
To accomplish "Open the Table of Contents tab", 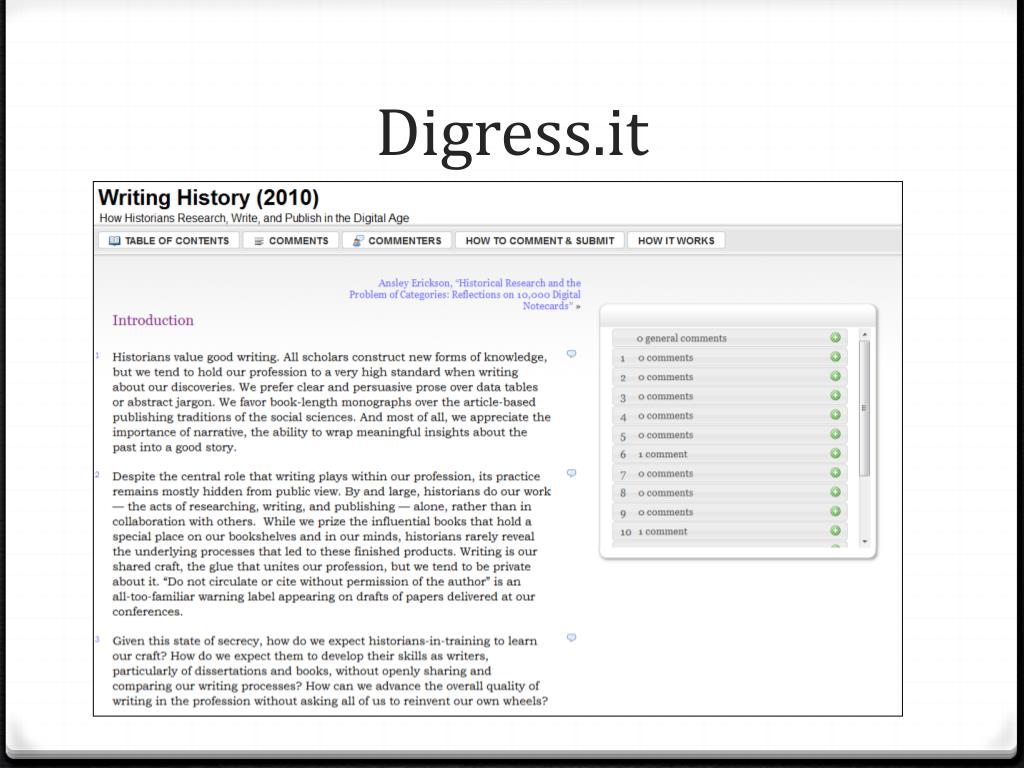I will click(x=169, y=240).
